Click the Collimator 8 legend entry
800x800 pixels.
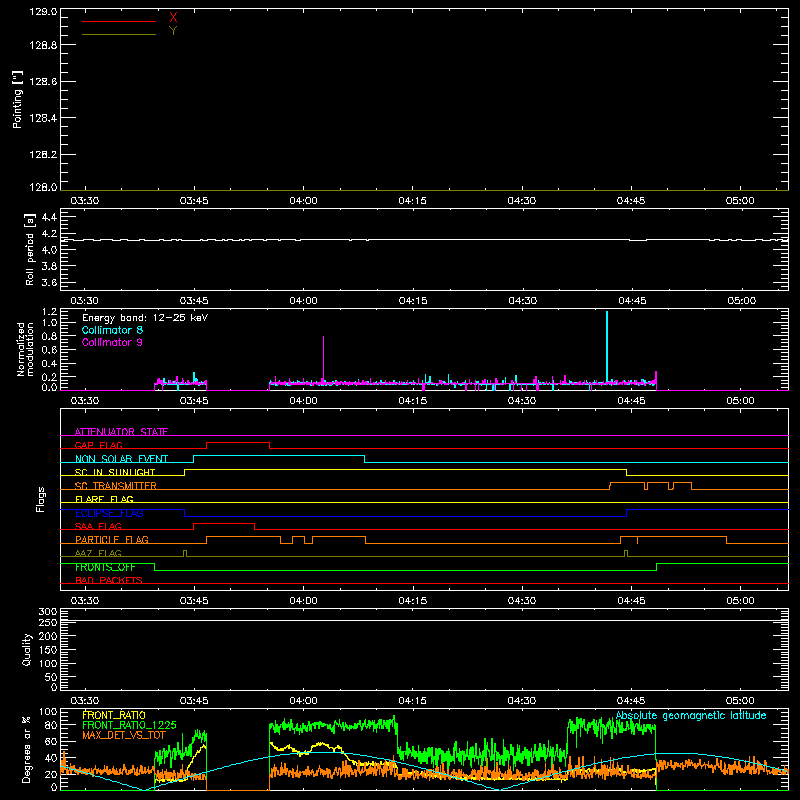coord(112,330)
